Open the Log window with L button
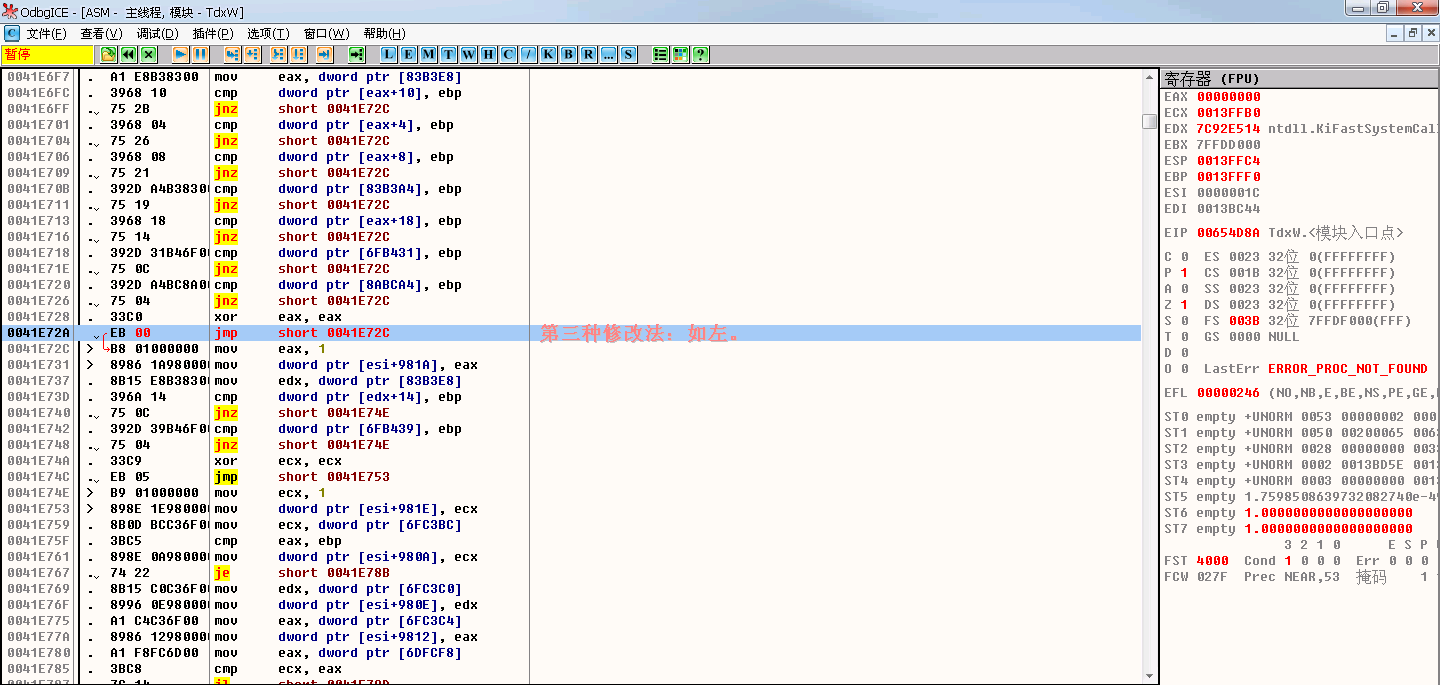The height and width of the screenshot is (685, 1440). tap(389, 54)
